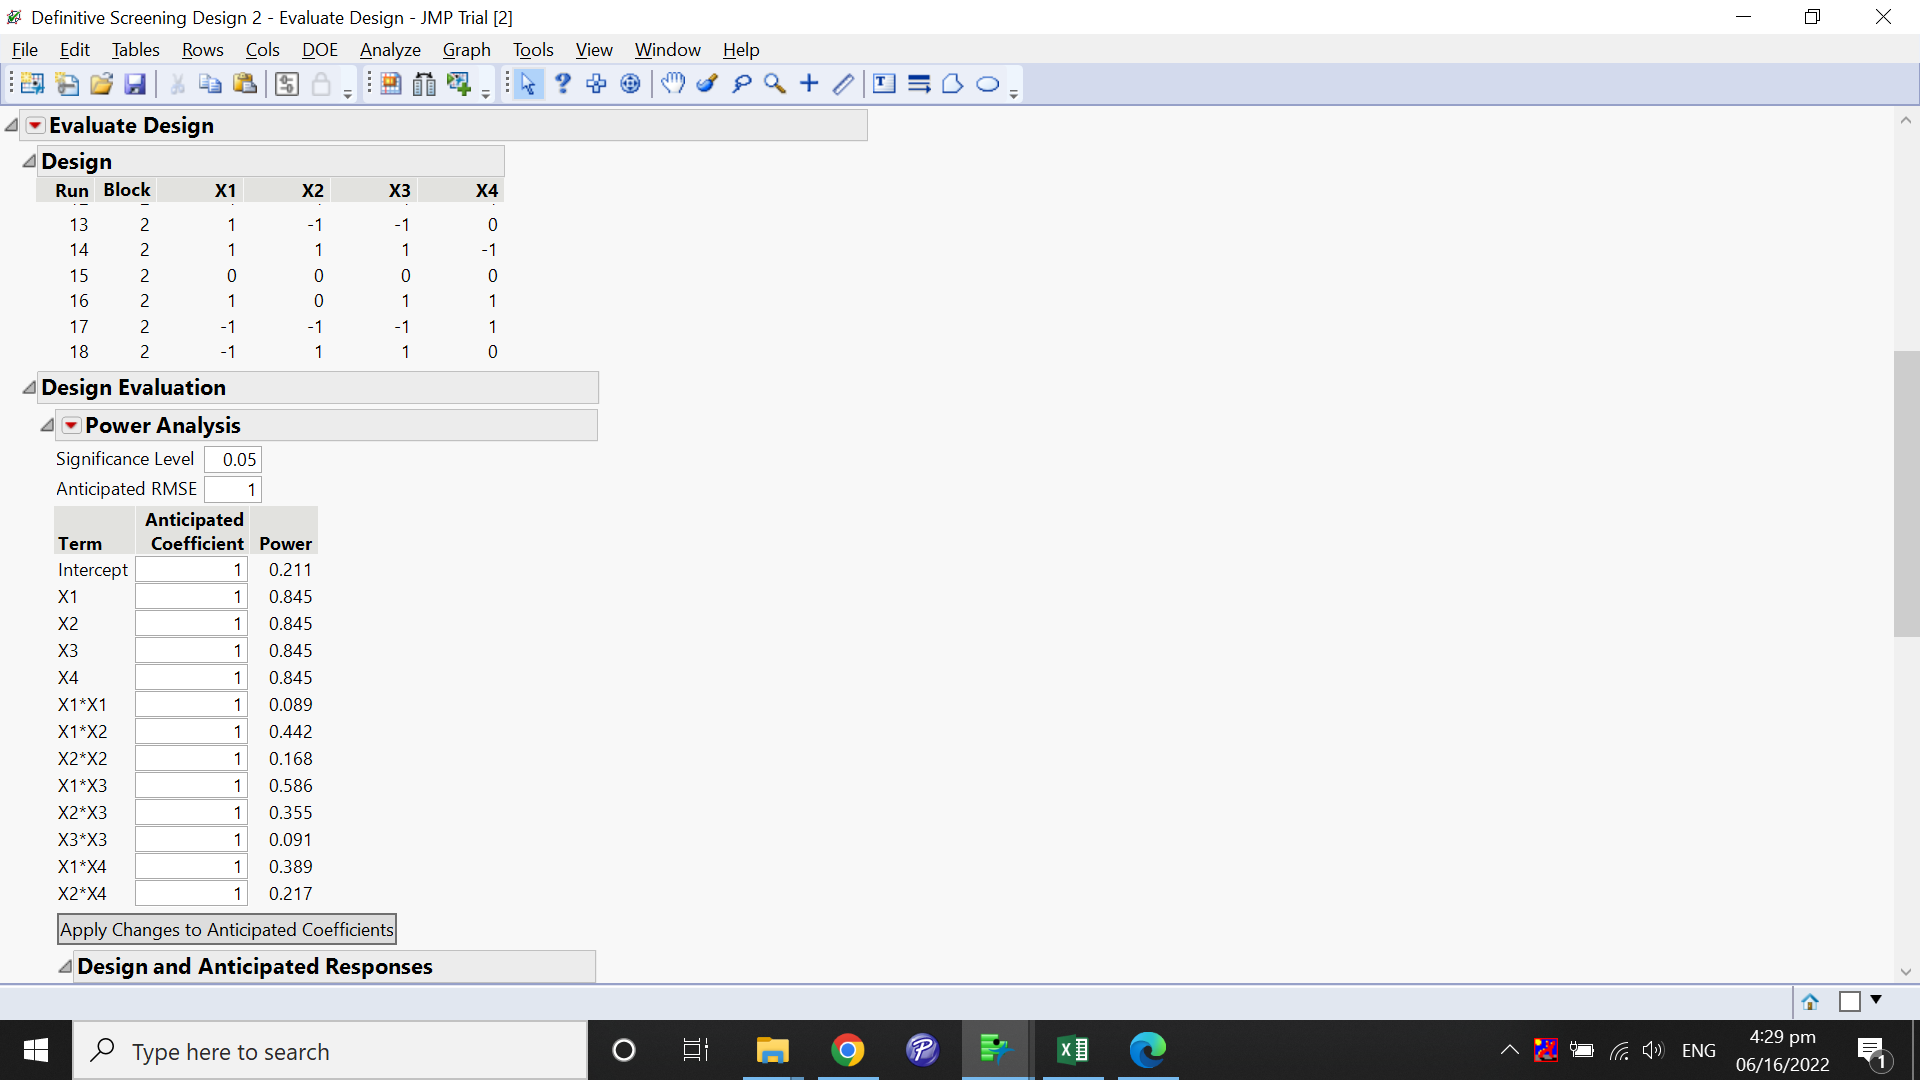This screenshot has height=1080, width=1920.
Task: Activate the Brush tool
Action: pos(708,84)
